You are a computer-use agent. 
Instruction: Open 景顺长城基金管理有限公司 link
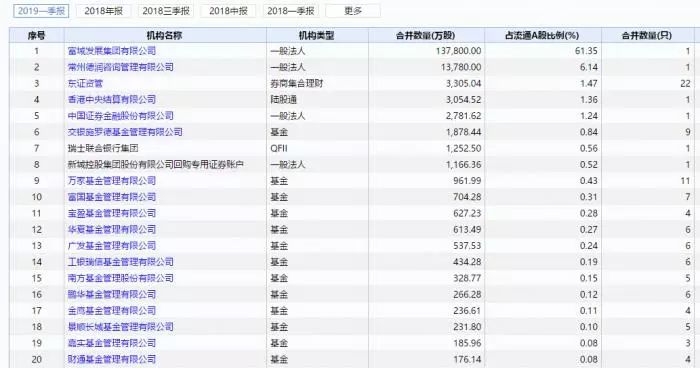[121, 327]
